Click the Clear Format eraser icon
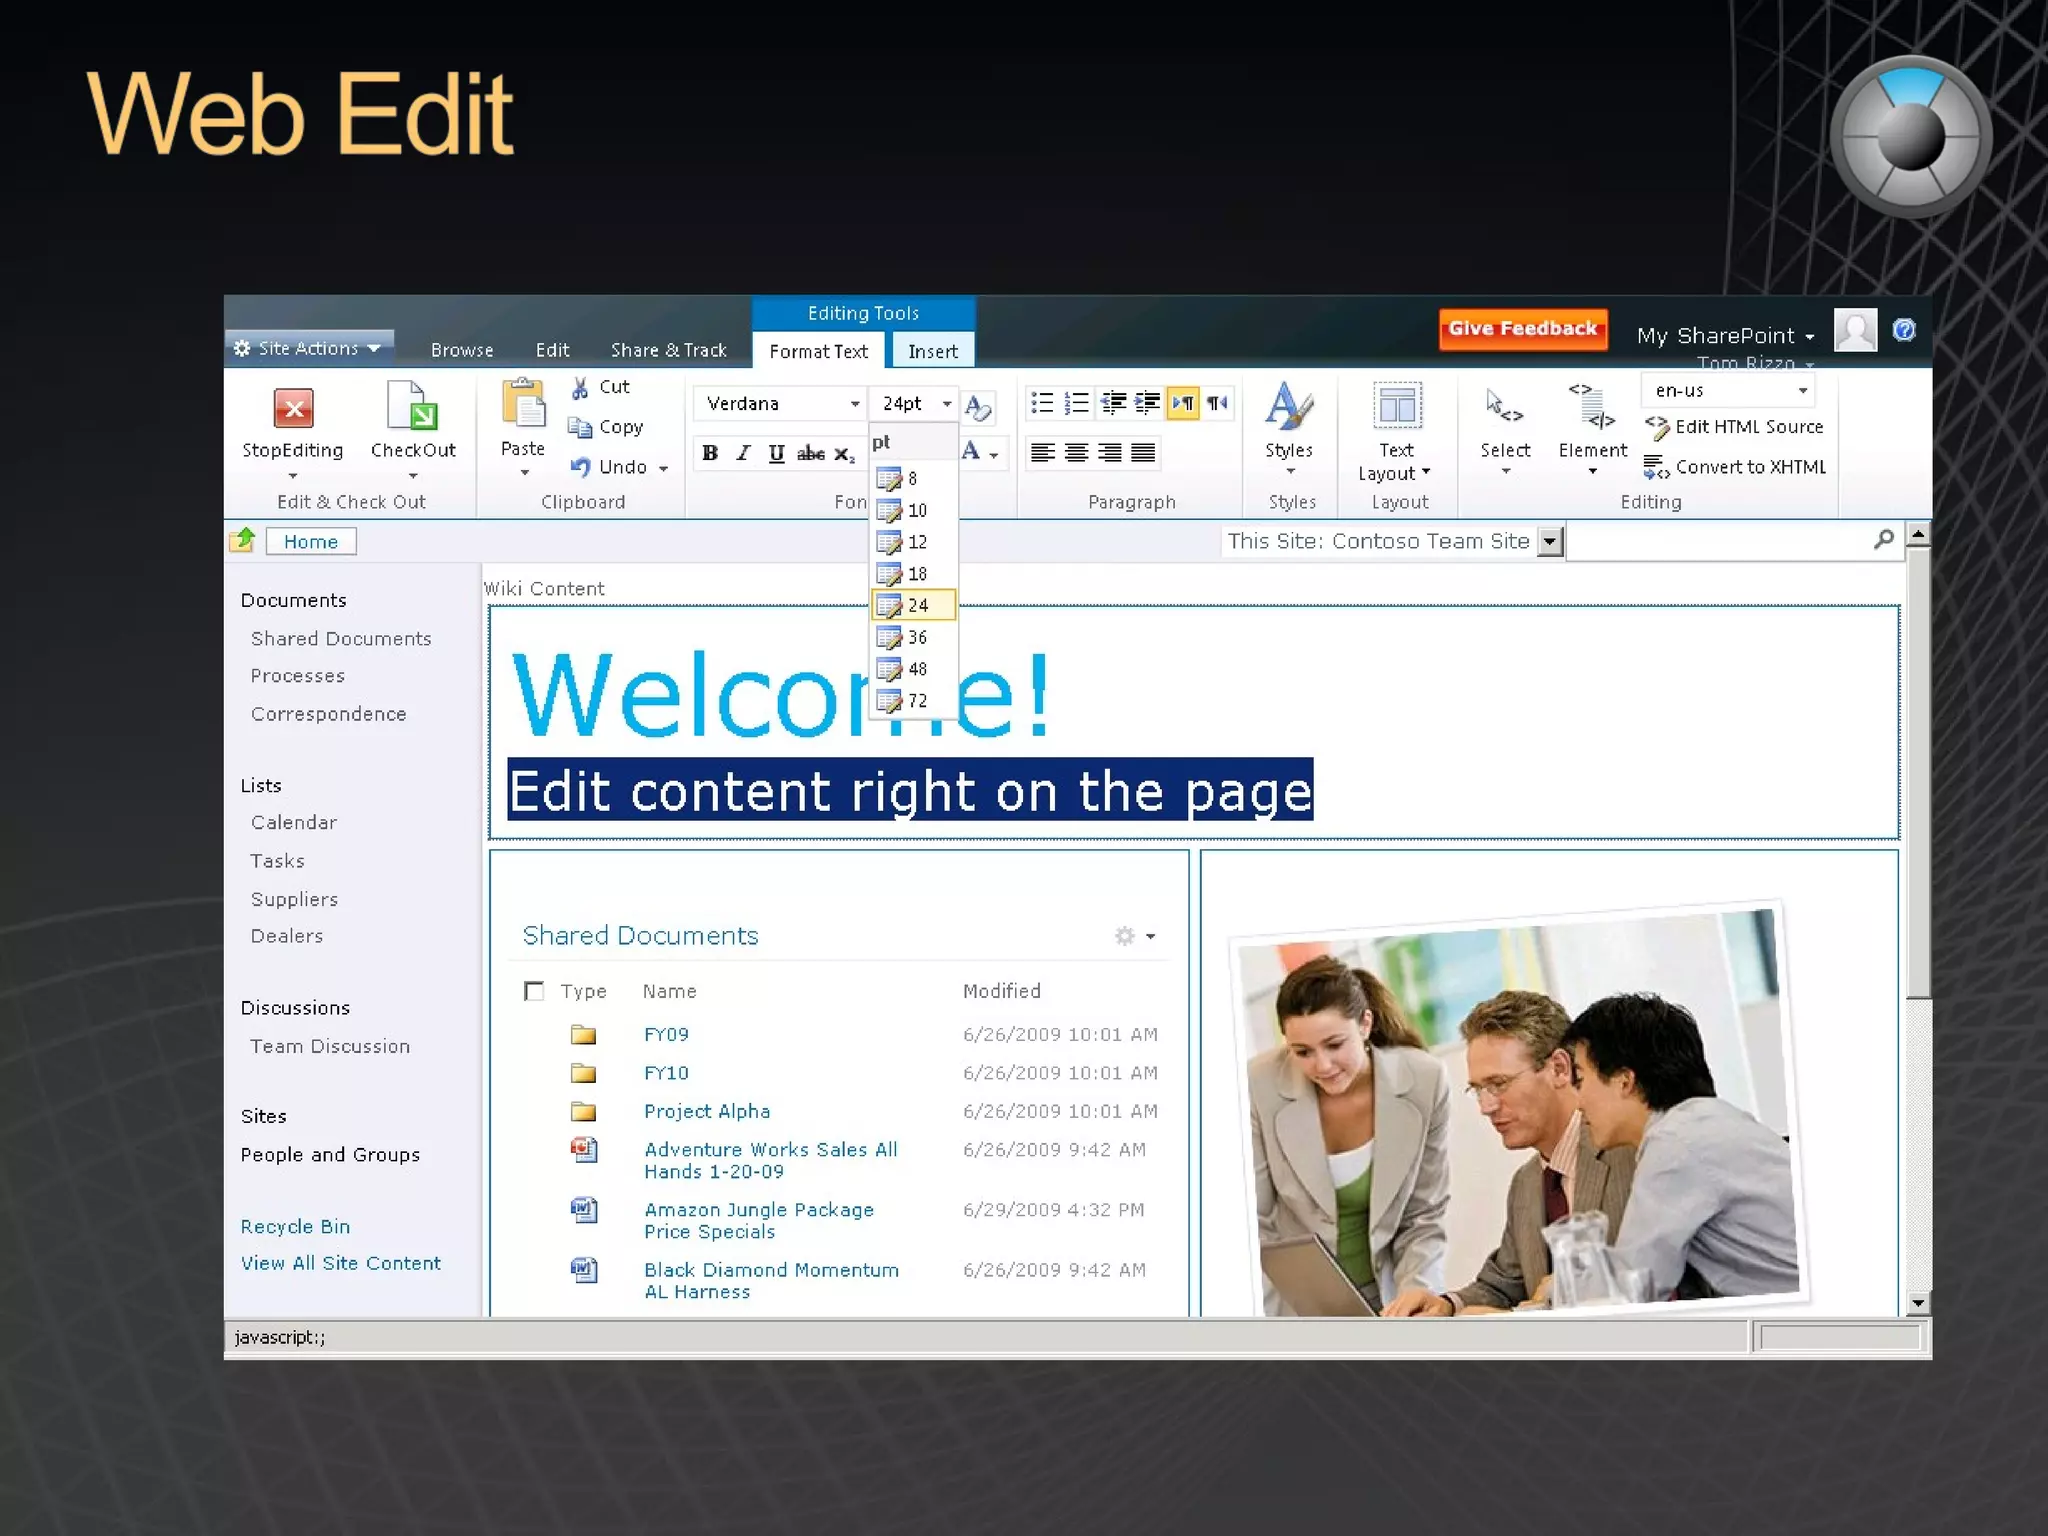Screen dimensions: 2048x1536 coord(978,406)
